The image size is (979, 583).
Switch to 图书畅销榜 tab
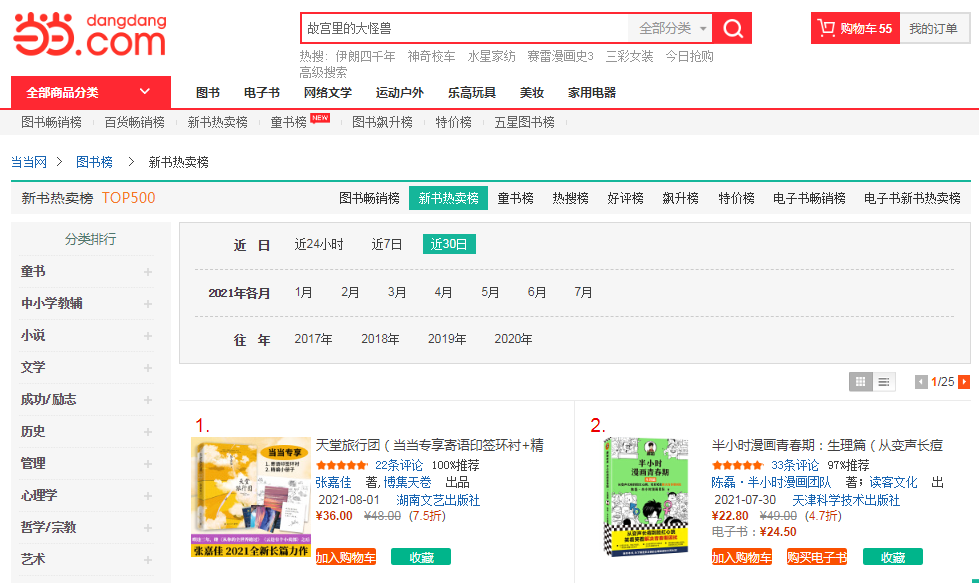[369, 198]
